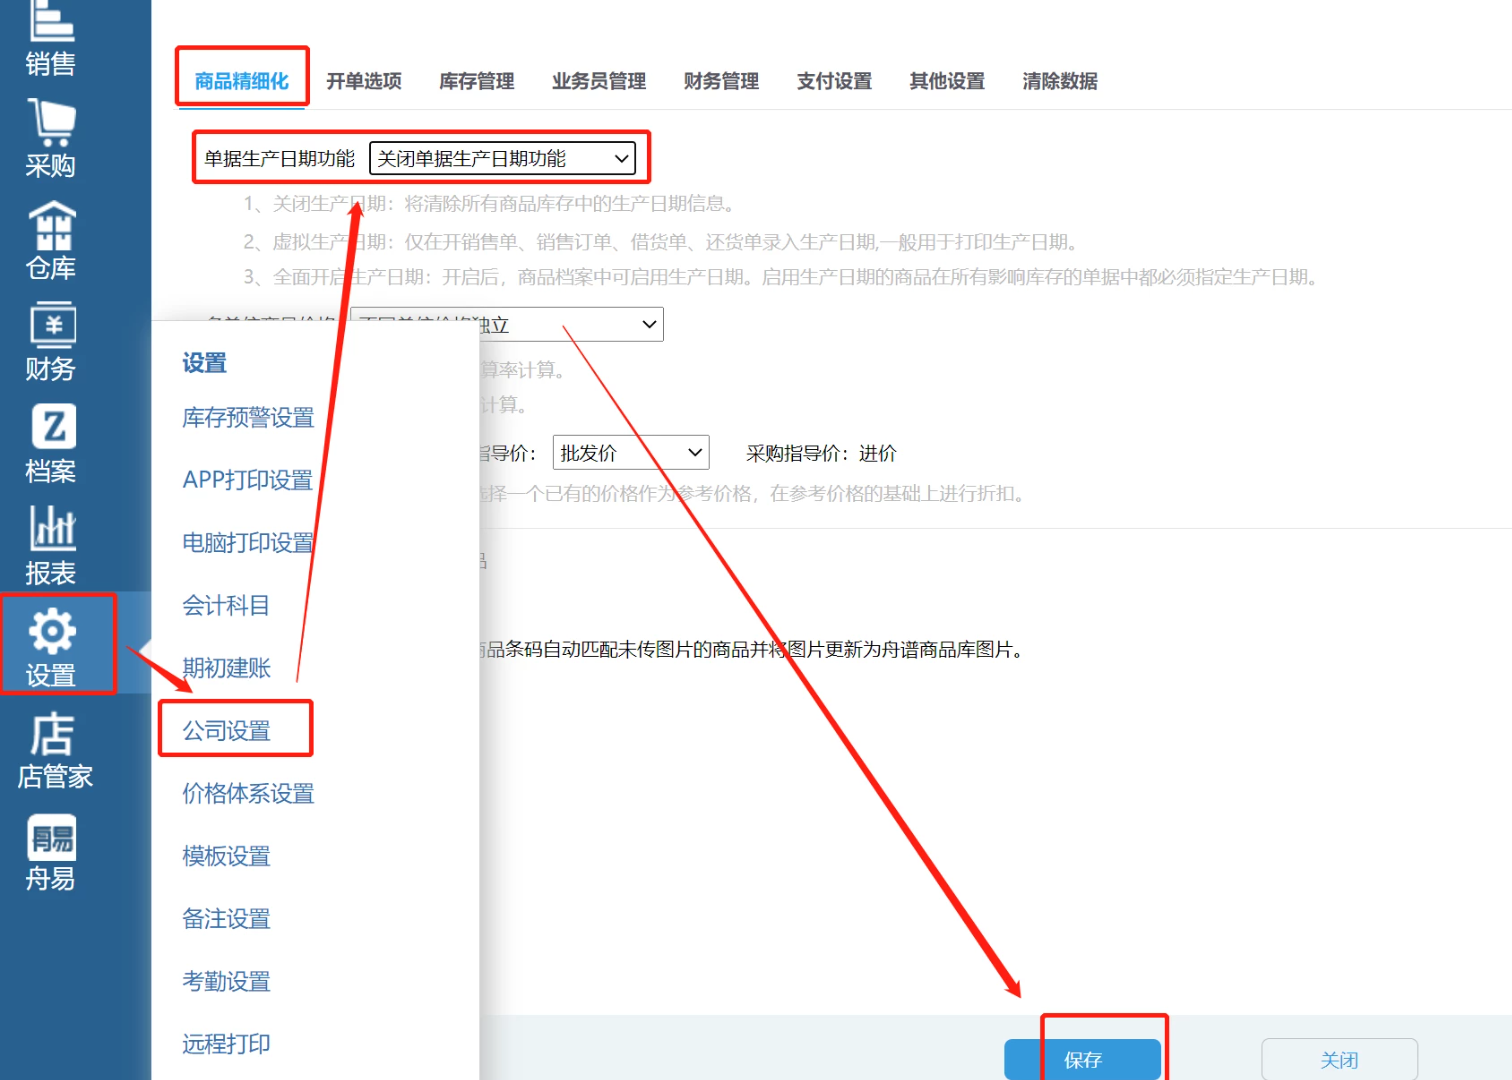The image size is (1512, 1080).
Task: Switch to the 清除数据 tab
Action: click(1059, 81)
